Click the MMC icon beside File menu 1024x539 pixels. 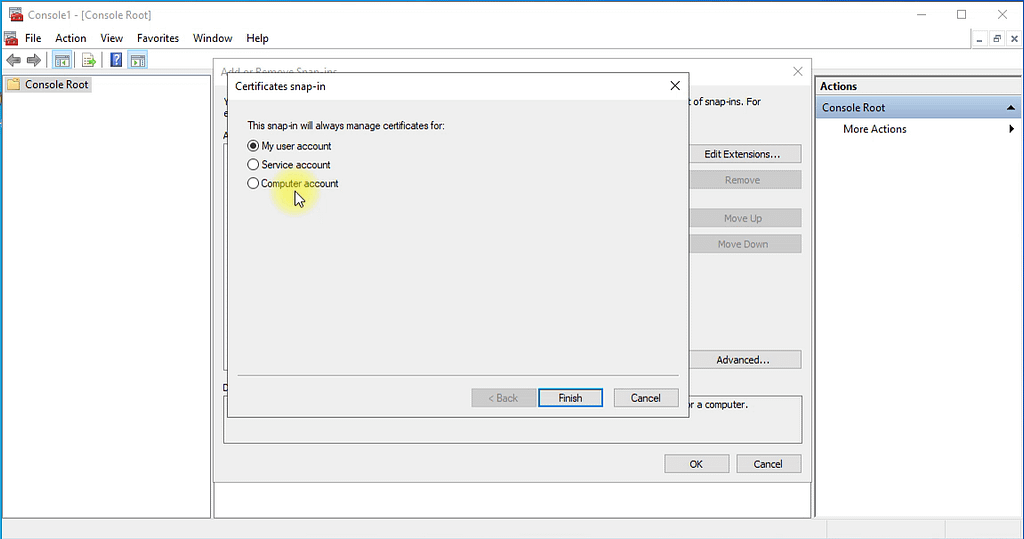pyautogui.click(x=11, y=38)
